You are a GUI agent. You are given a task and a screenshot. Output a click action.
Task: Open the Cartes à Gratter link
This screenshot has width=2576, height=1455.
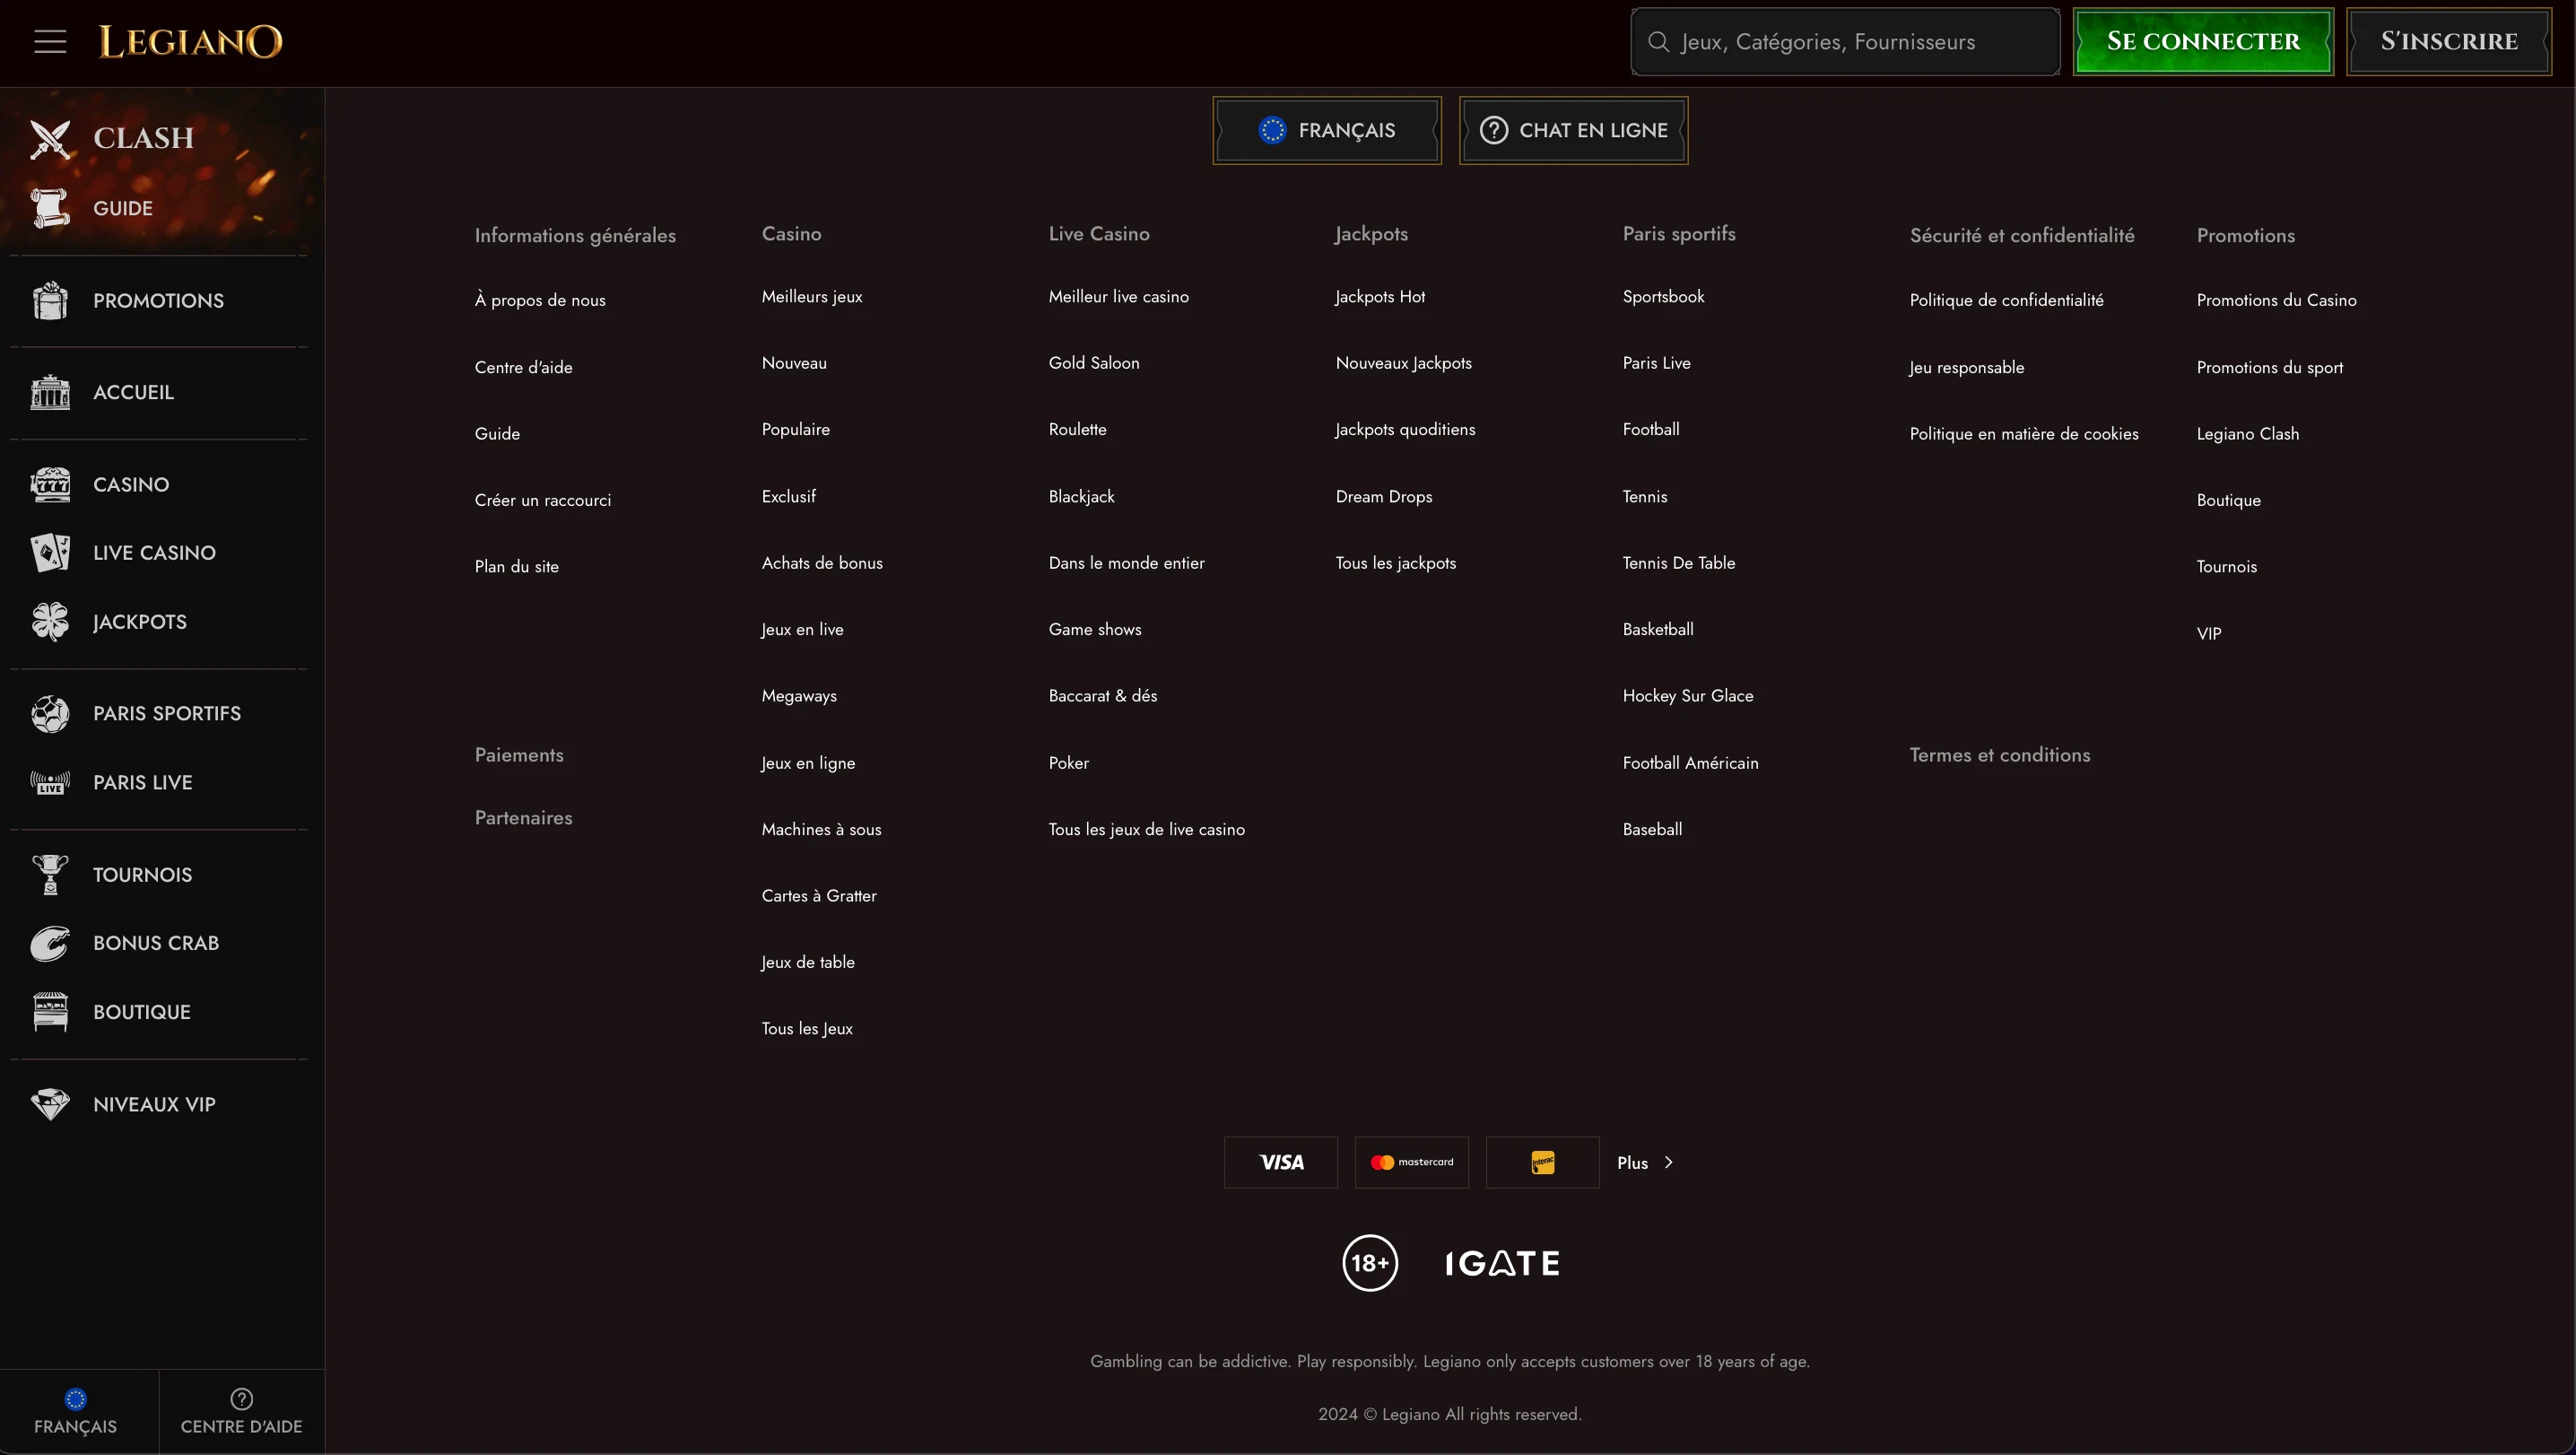(x=819, y=895)
